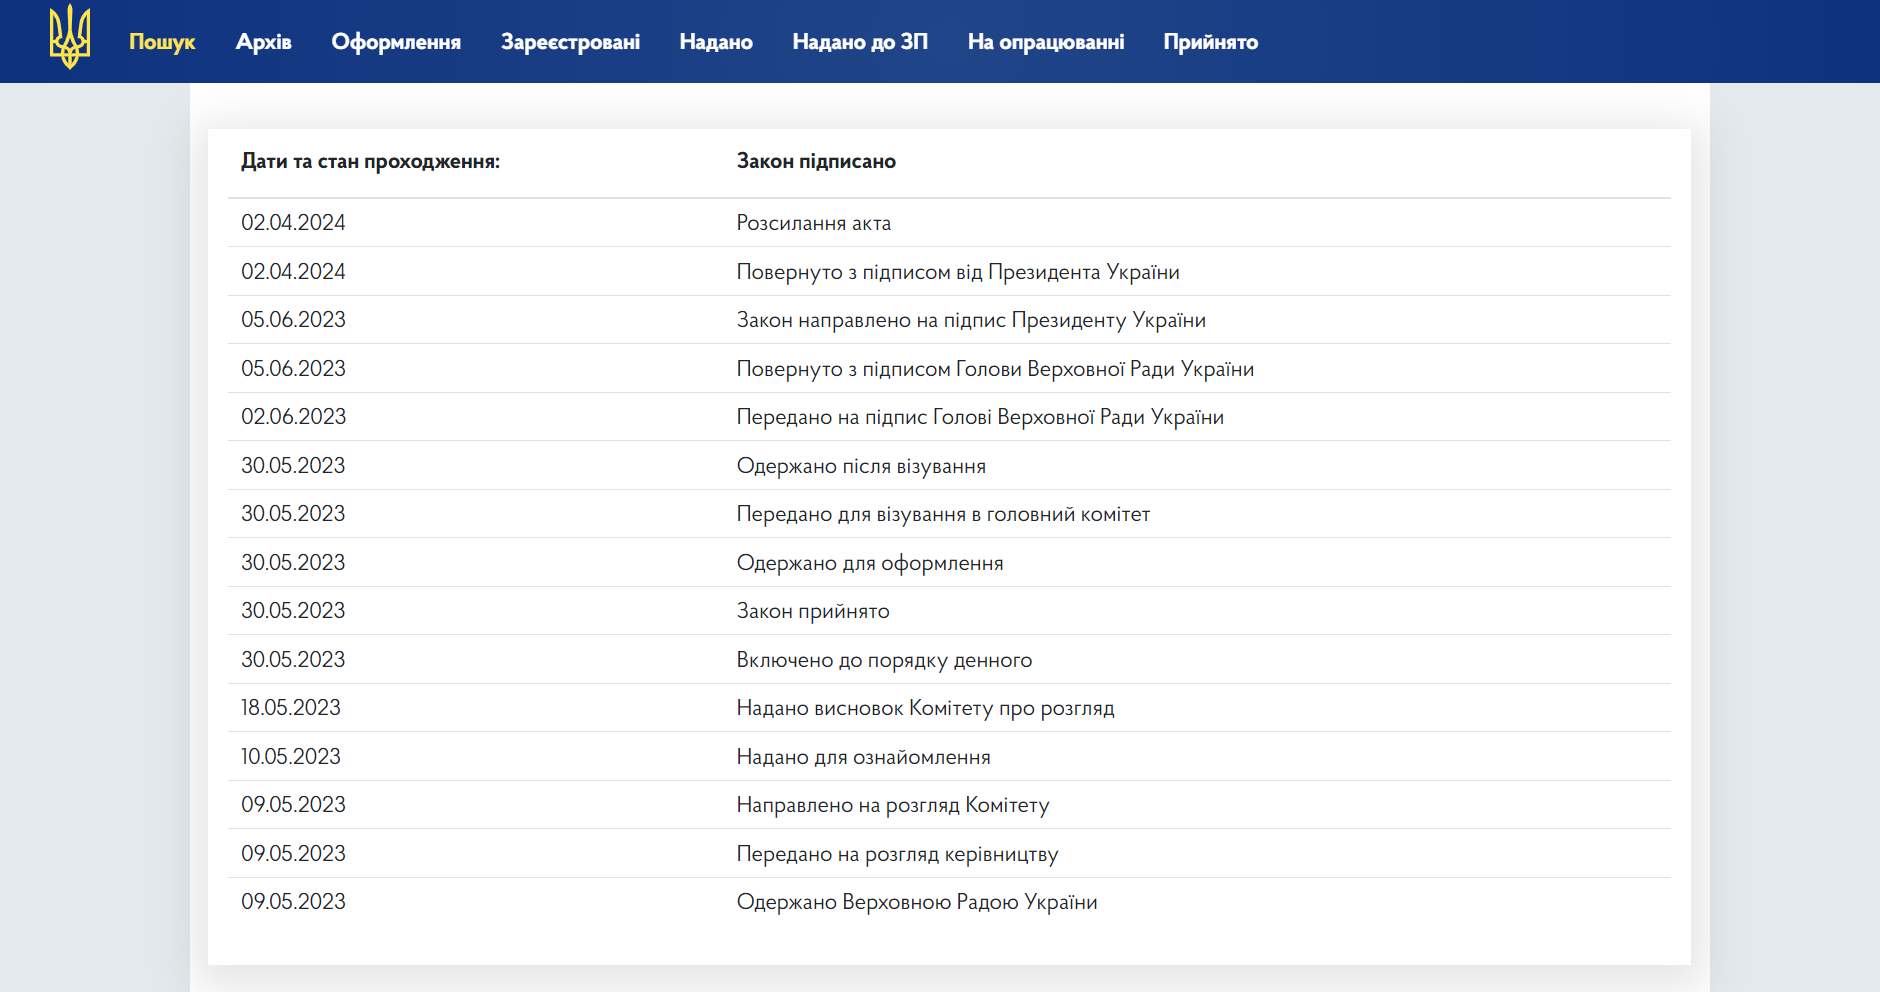The height and width of the screenshot is (992, 1880).
Task: Switch to the Надано section
Action: (716, 42)
